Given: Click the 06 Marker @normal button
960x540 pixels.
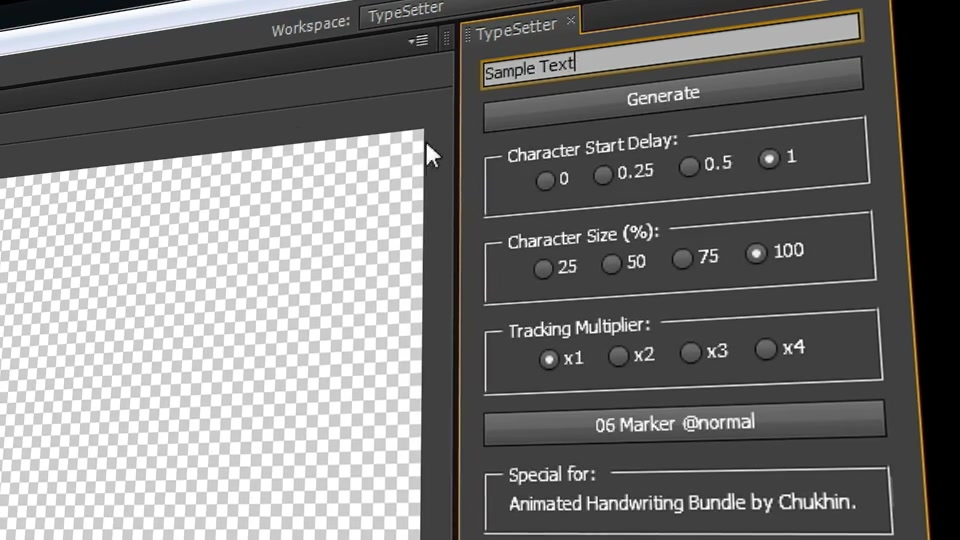Looking at the screenshot, I should 684,423.
